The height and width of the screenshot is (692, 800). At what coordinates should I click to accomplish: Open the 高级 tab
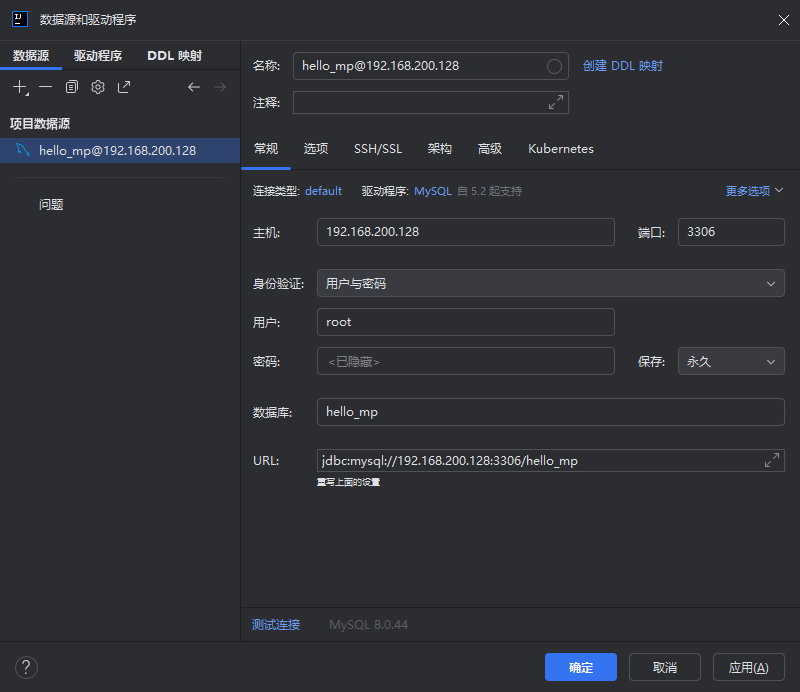coord(490,149)
